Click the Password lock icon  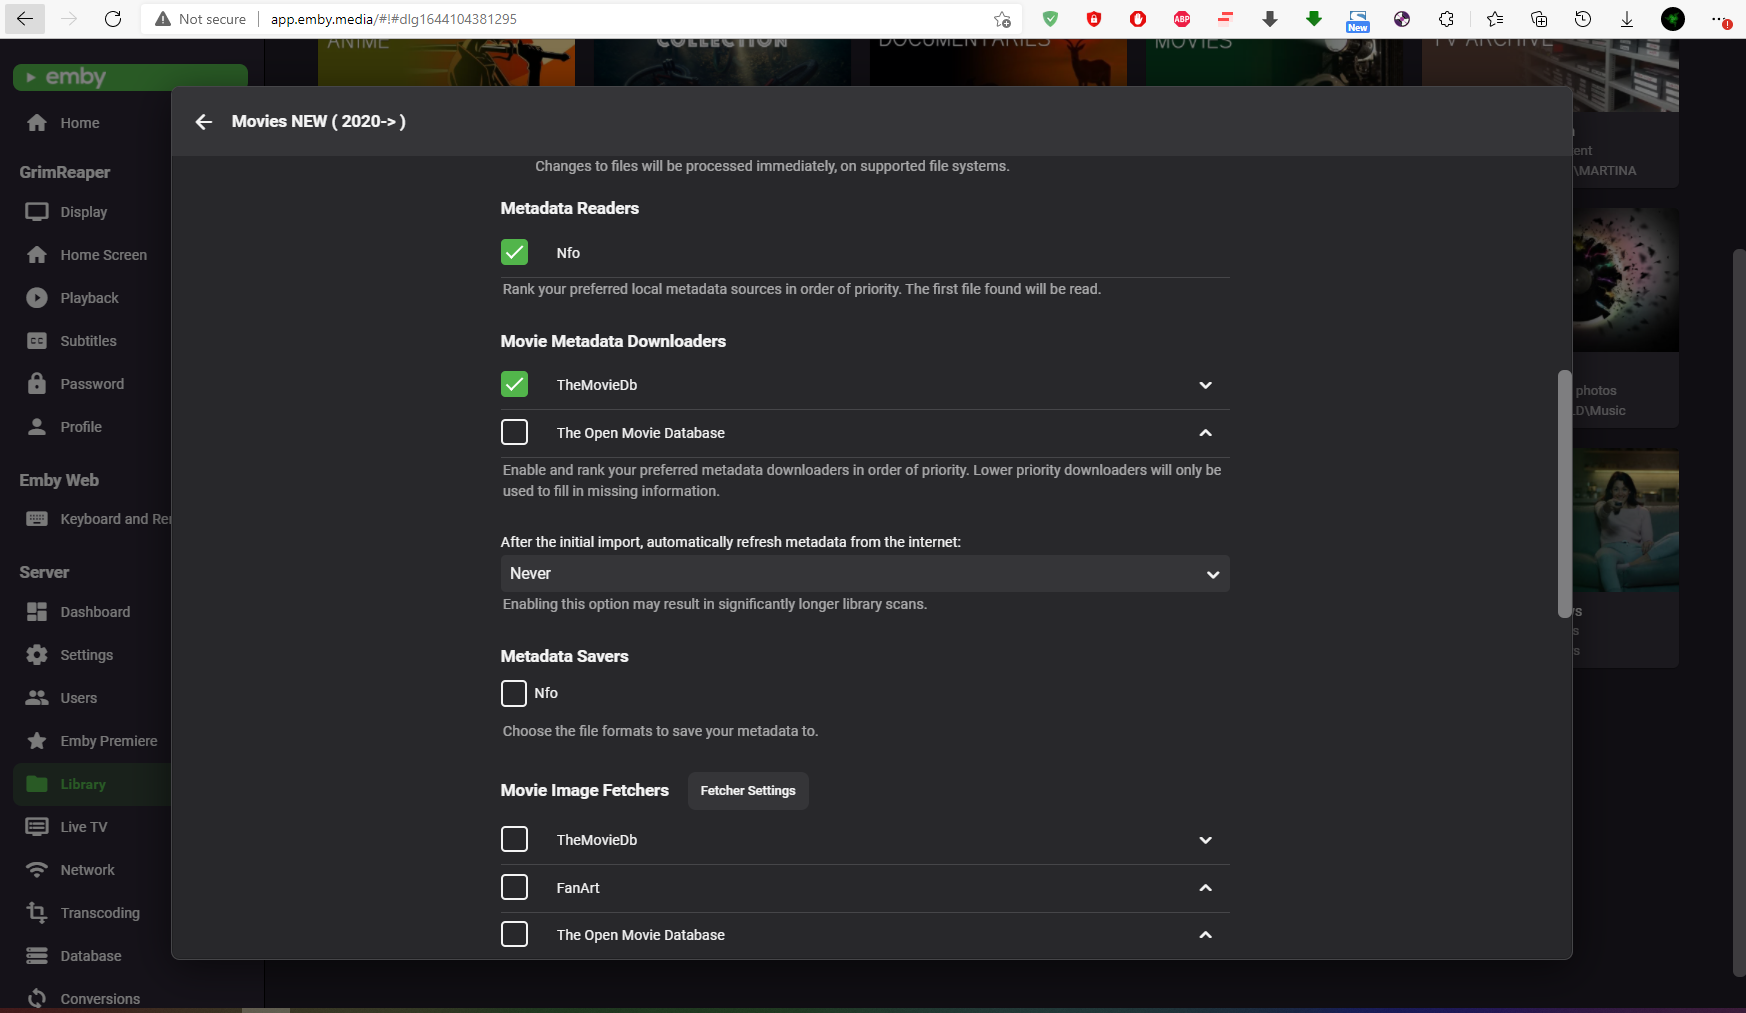37,384
